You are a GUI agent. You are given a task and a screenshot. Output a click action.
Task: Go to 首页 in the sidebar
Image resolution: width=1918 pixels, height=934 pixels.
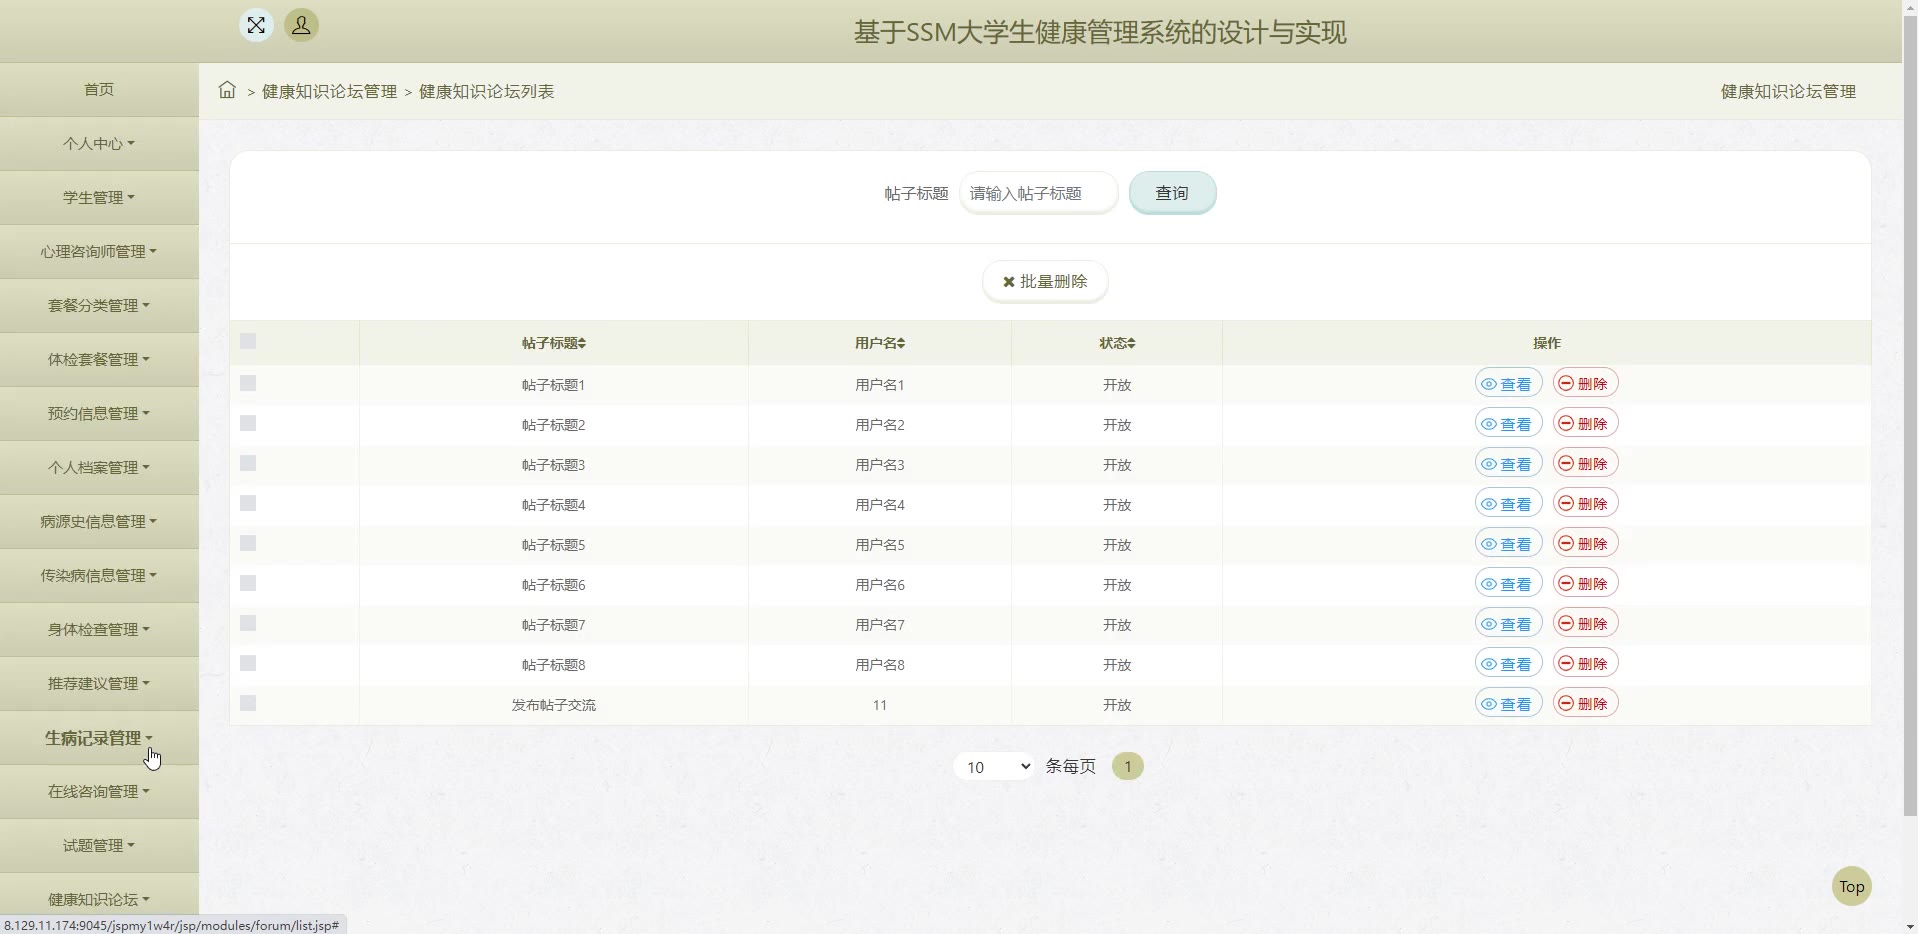pos(99,90)
